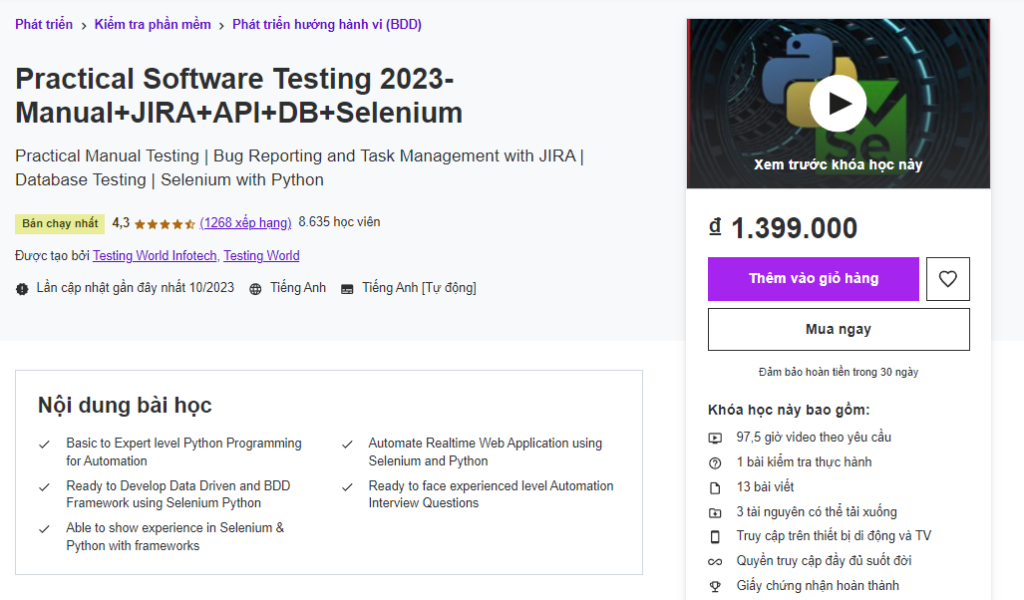Click the star rating display
This screenshot has height=600, width=1024.
click(x=164, y=224)
